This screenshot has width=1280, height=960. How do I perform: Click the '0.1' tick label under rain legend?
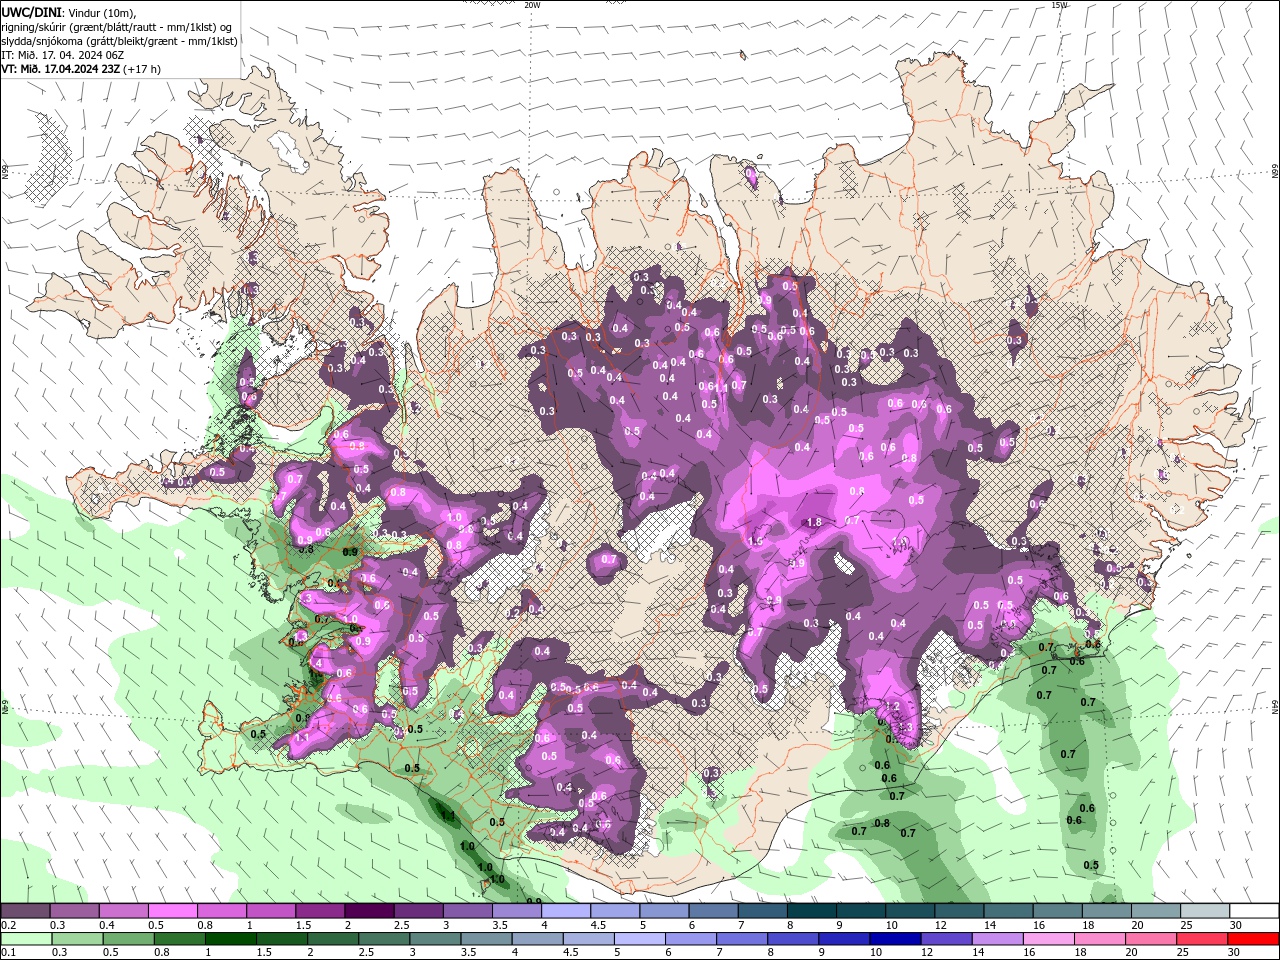(x=8, y=953)
